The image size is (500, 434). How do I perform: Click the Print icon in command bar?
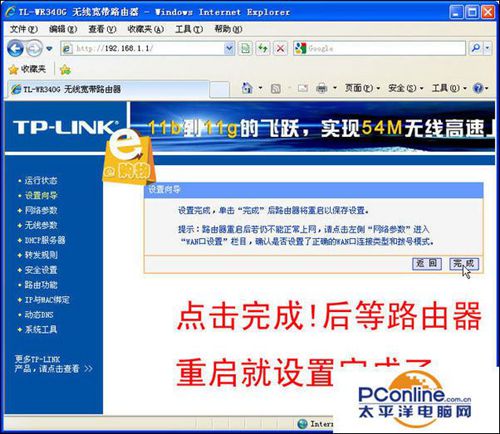[322, 88]
